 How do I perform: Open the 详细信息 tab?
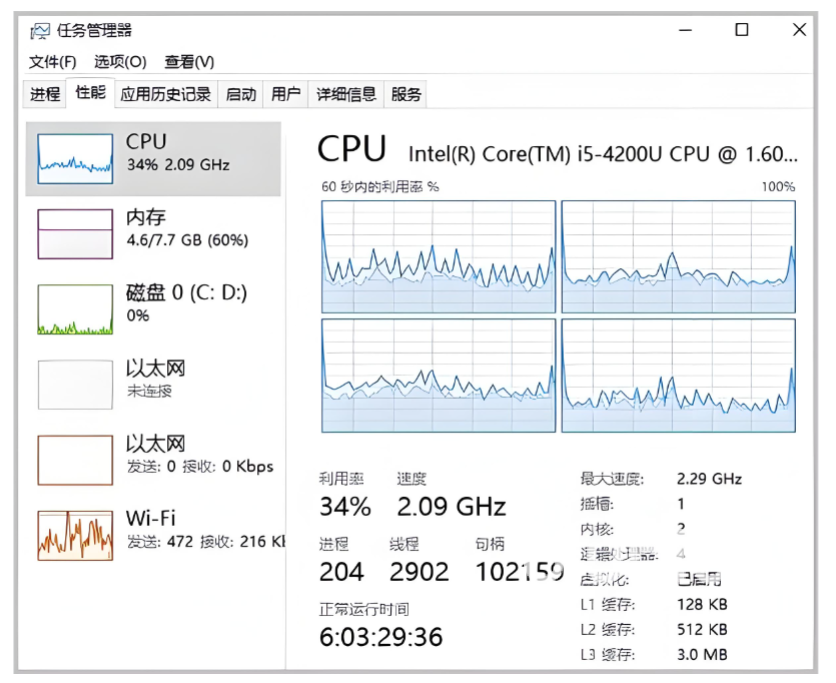tap(346, 95)
